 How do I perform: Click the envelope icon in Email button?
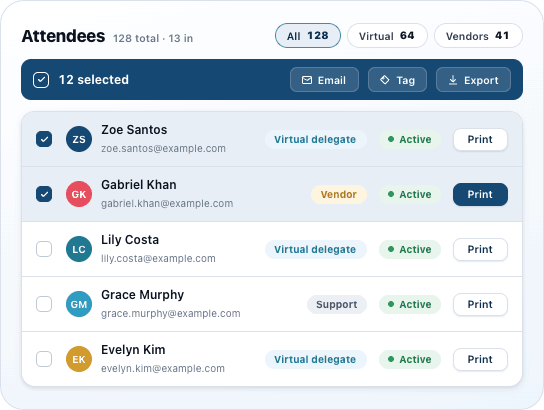(x=307, y=80)
